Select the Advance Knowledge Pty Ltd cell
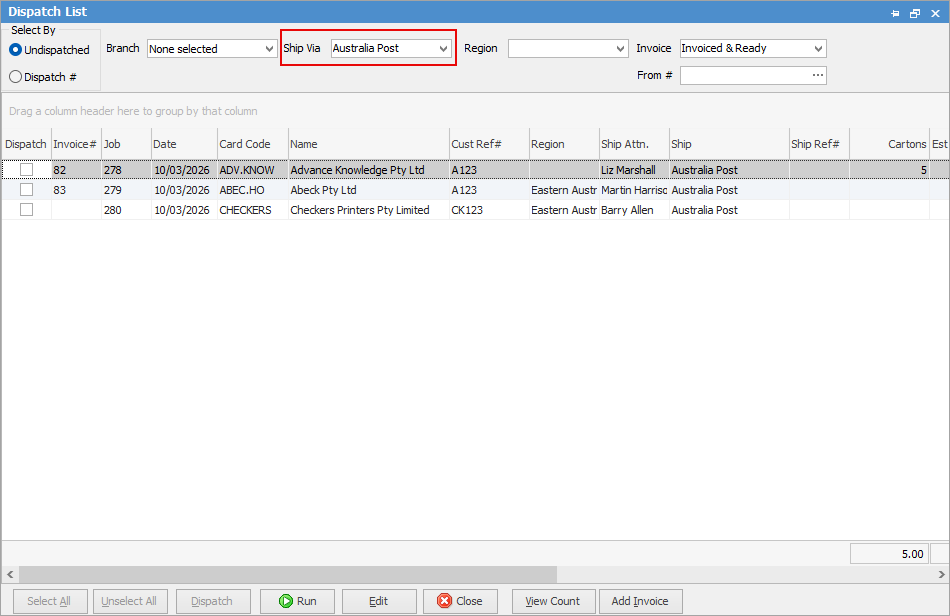 tap(369, 170)
